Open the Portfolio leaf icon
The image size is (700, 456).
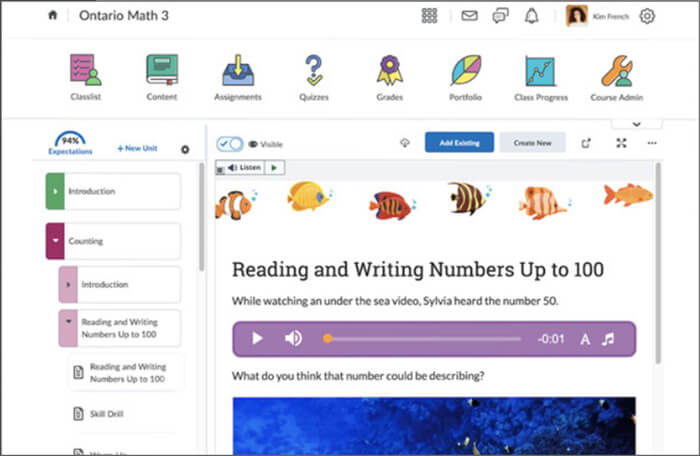(466, 70)
